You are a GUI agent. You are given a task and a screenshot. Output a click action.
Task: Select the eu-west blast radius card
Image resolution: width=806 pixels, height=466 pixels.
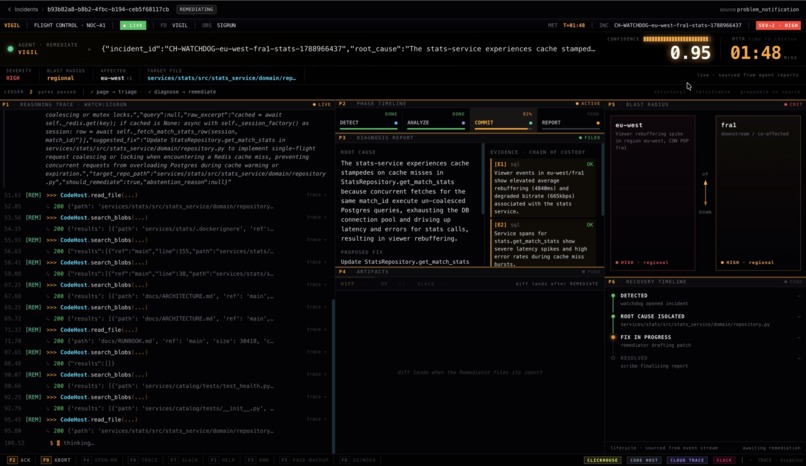[x=653, y=193]
